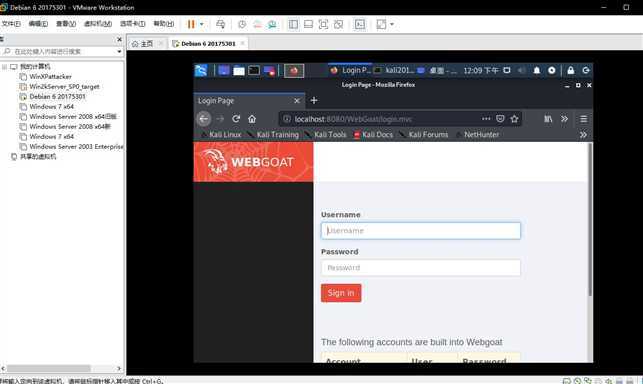Select Windows Server 2003 Enterprise VM
Image resolution: width=643 pixels, height=384 pixels.
coord(76,146)
